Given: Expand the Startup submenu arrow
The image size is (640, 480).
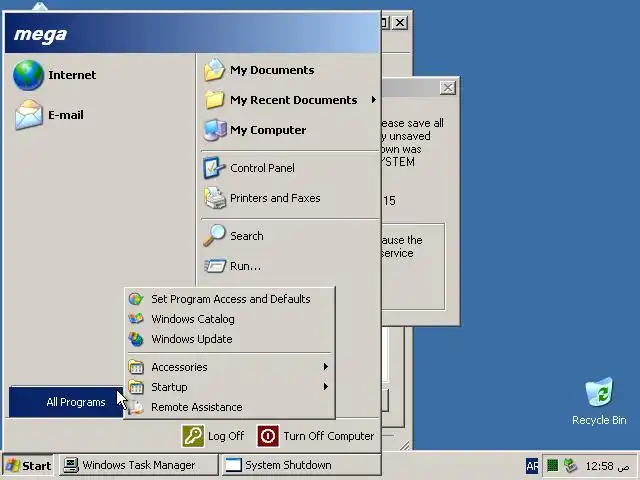Looking at the screenshot, I should 325,386.
